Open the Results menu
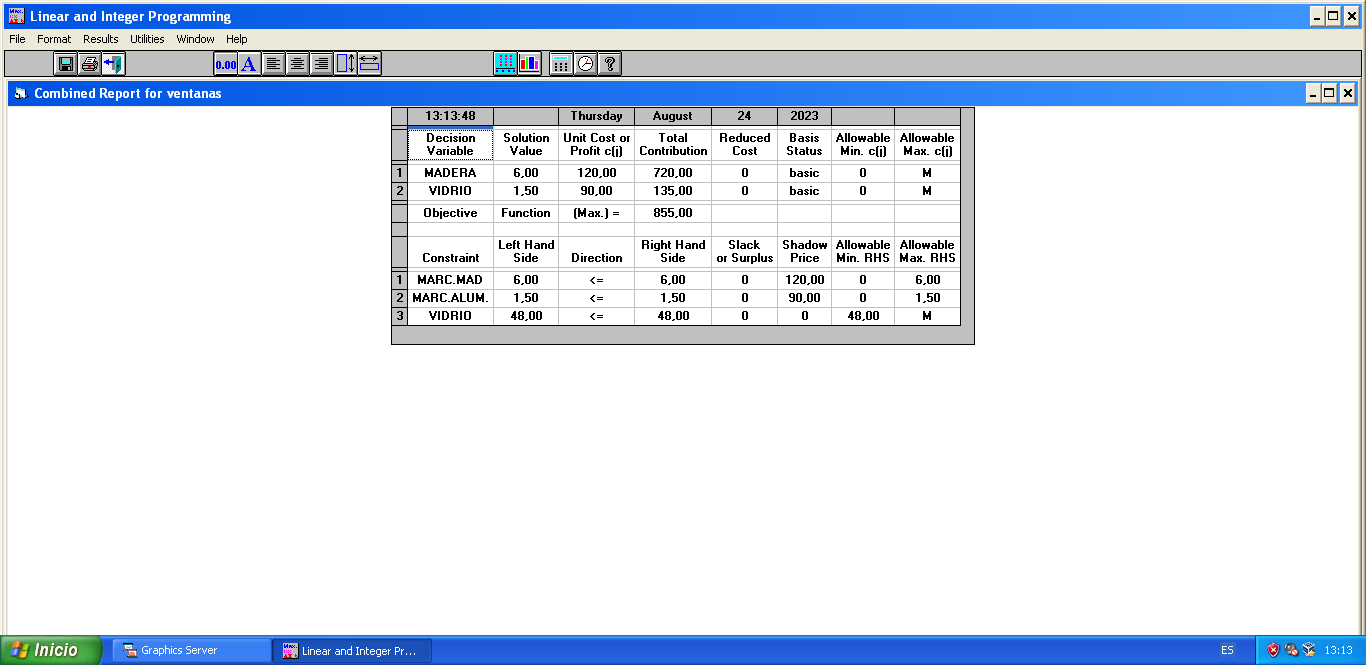 (100, 39)
